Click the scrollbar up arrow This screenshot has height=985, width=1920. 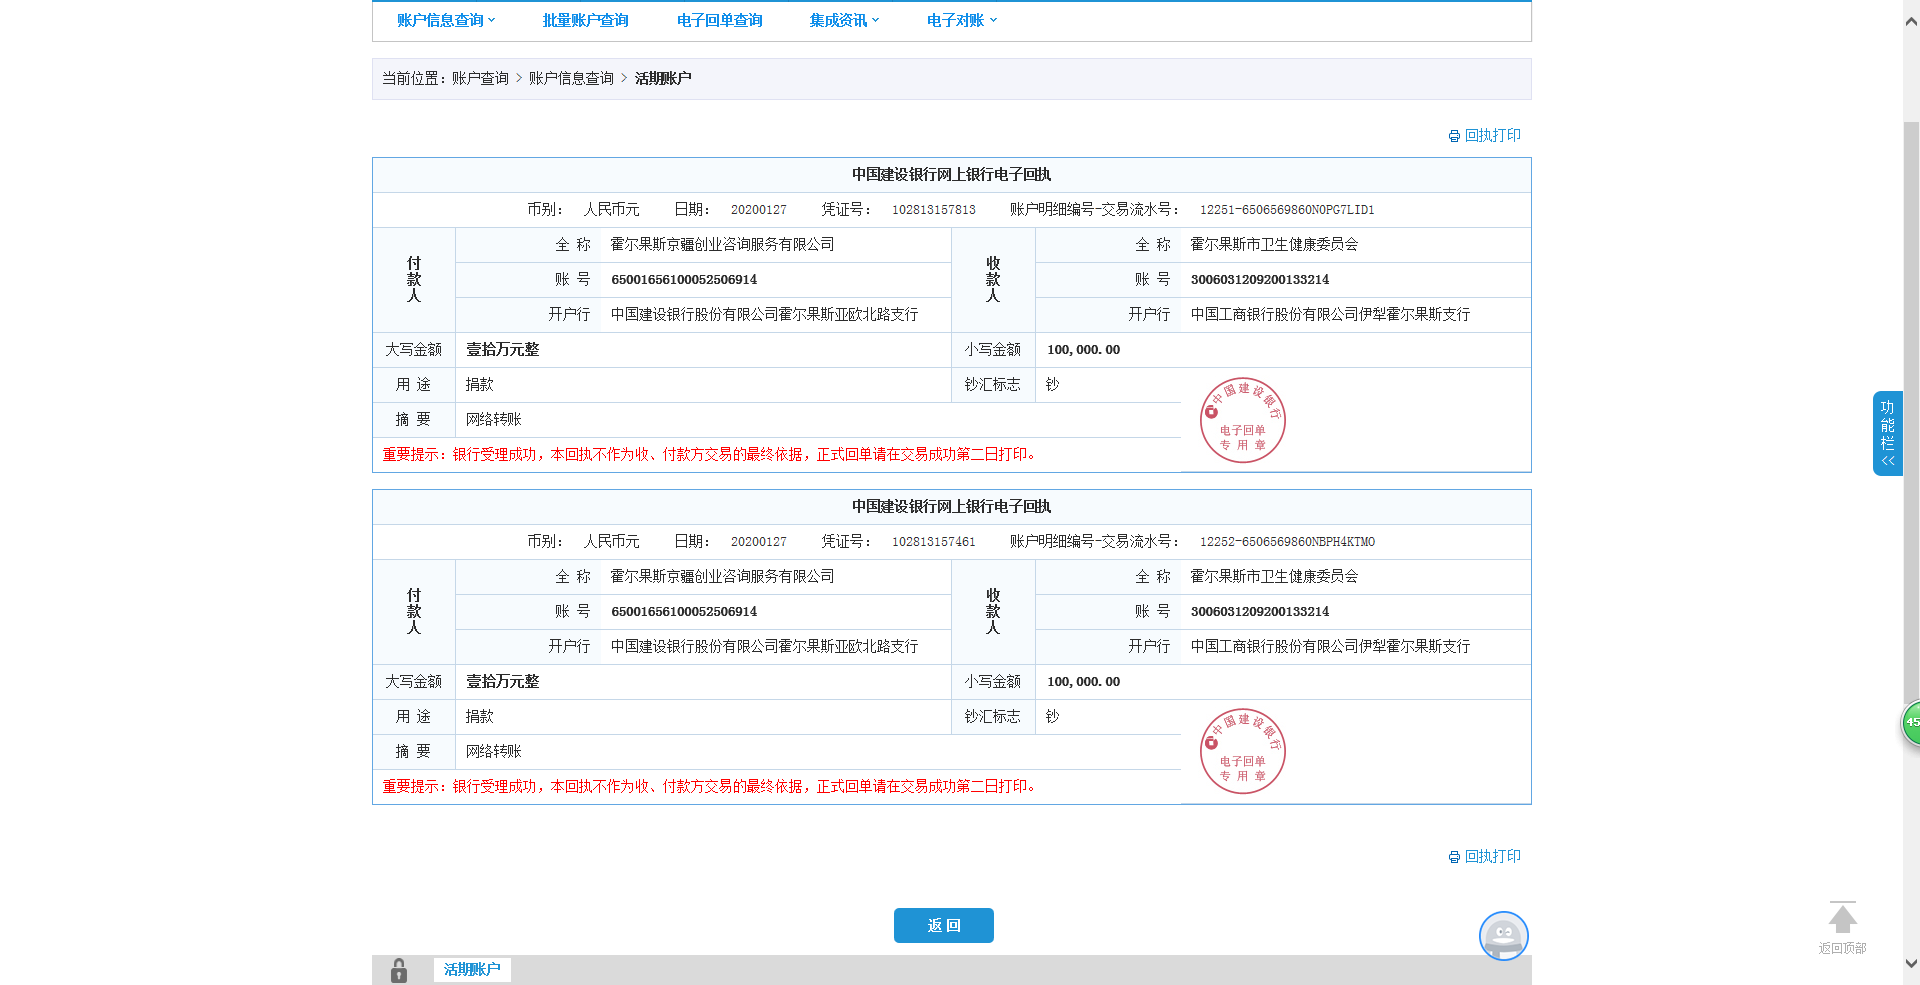click(1911, 21)
